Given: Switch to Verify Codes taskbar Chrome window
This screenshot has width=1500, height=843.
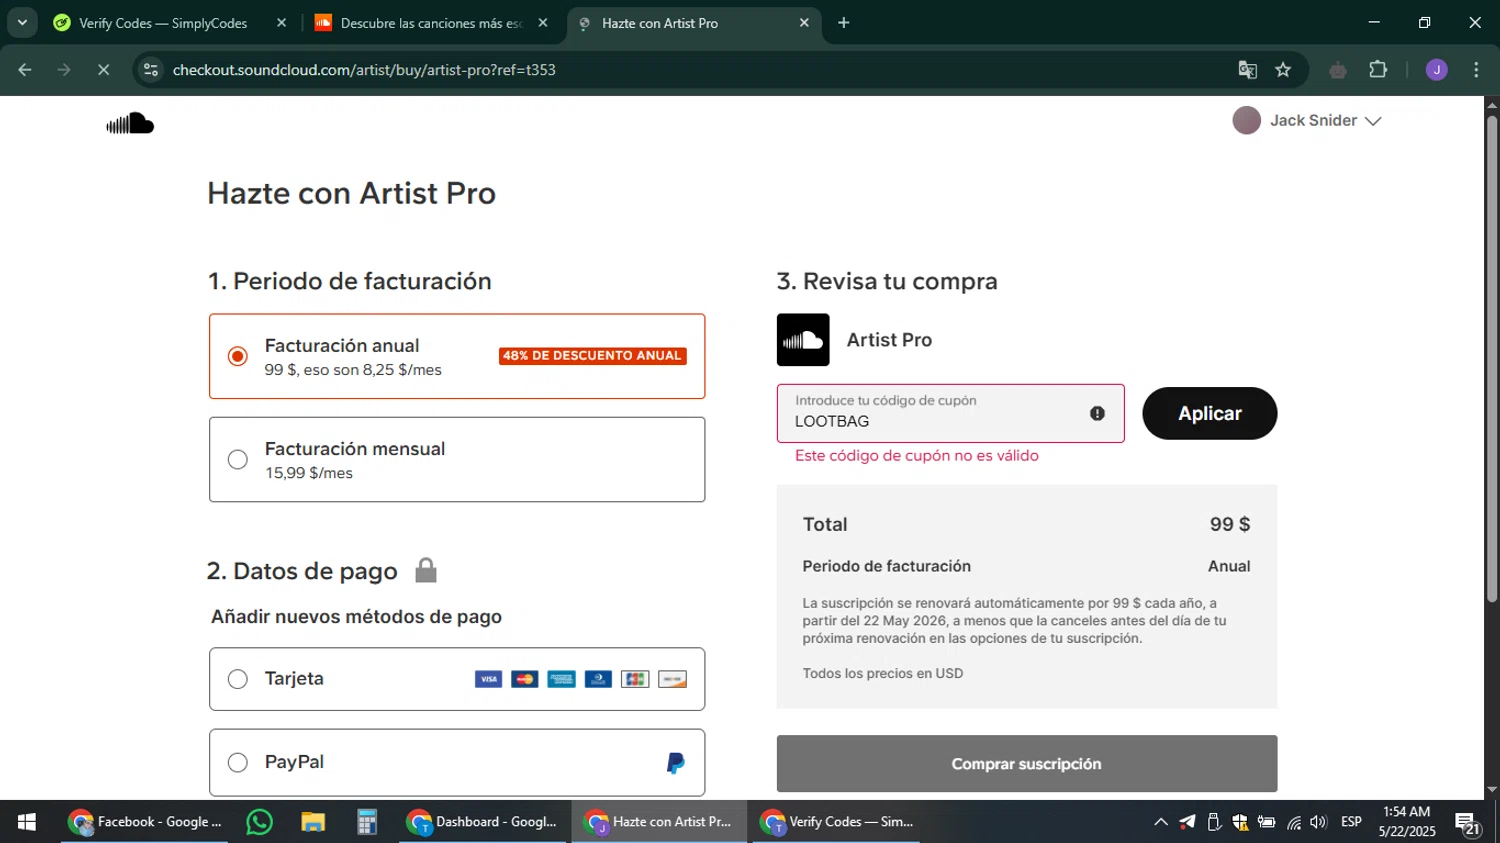Looking at the screenshot, I should (x=838, y=822).
